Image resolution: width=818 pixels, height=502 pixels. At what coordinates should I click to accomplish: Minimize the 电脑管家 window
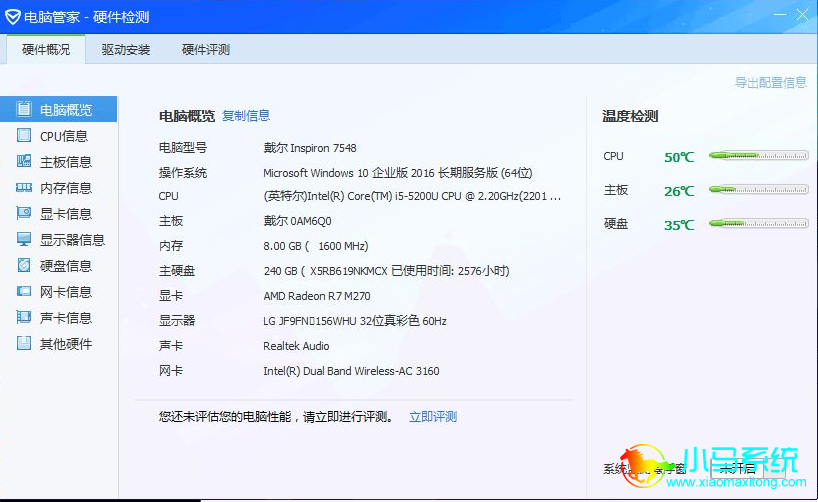780,15
